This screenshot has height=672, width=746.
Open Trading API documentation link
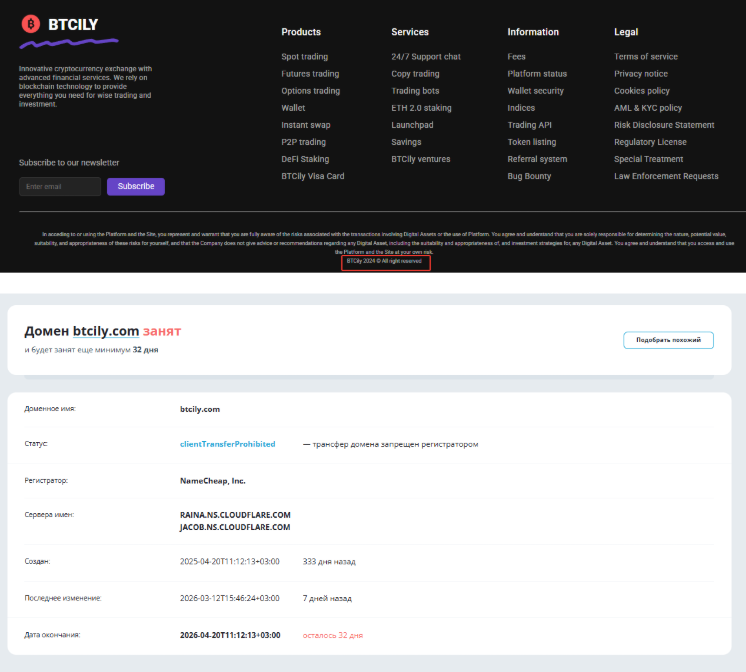click(x=529, y=125)
